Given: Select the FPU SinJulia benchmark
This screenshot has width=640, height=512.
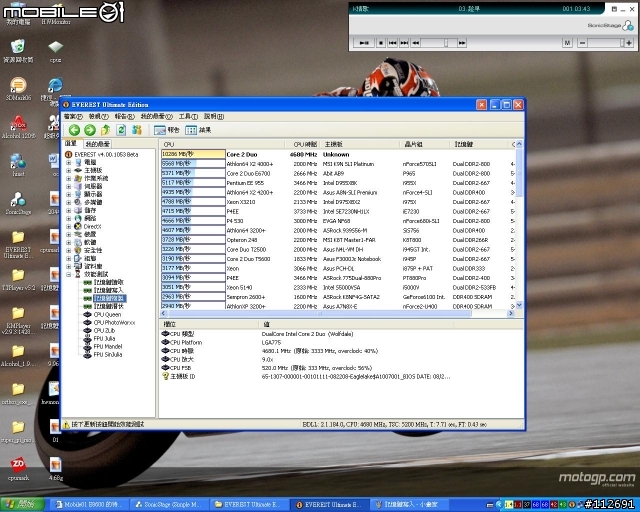Looking at the screenshot, I should pyautogui.click(x=108, y=354).
